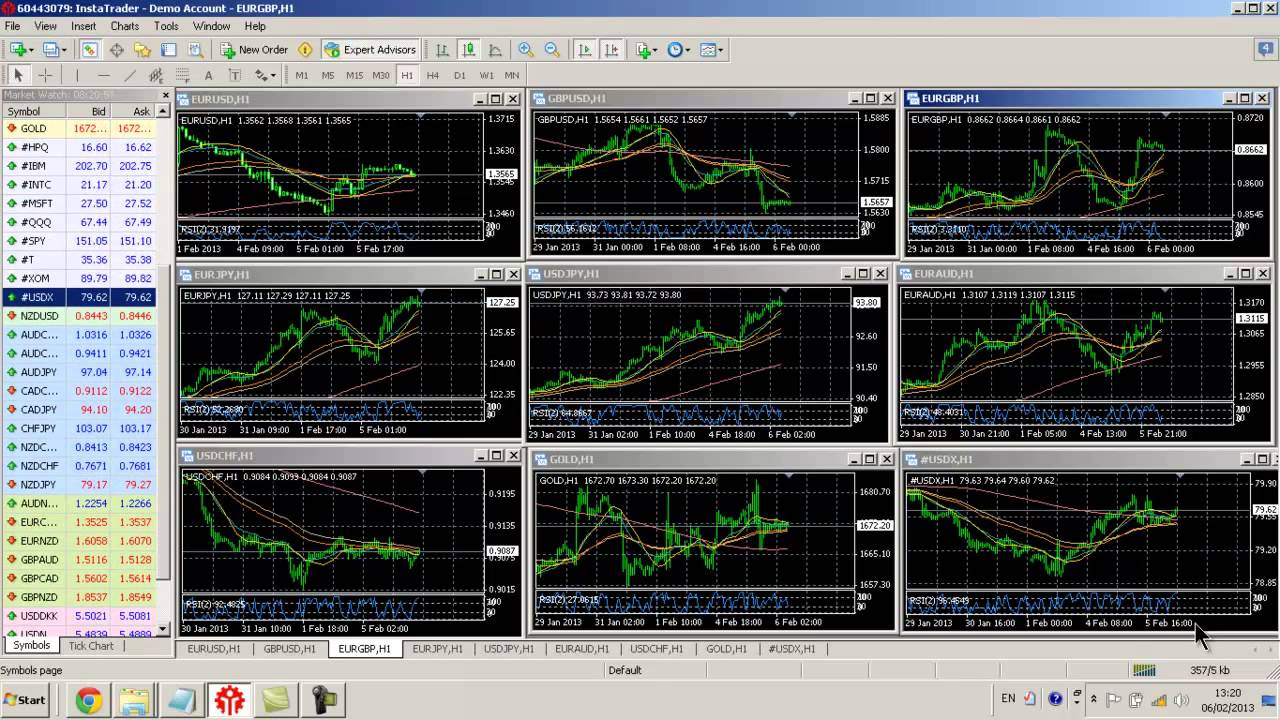Select the text label tool
This screenshot has width=1280, height=720.
point(234,75)
